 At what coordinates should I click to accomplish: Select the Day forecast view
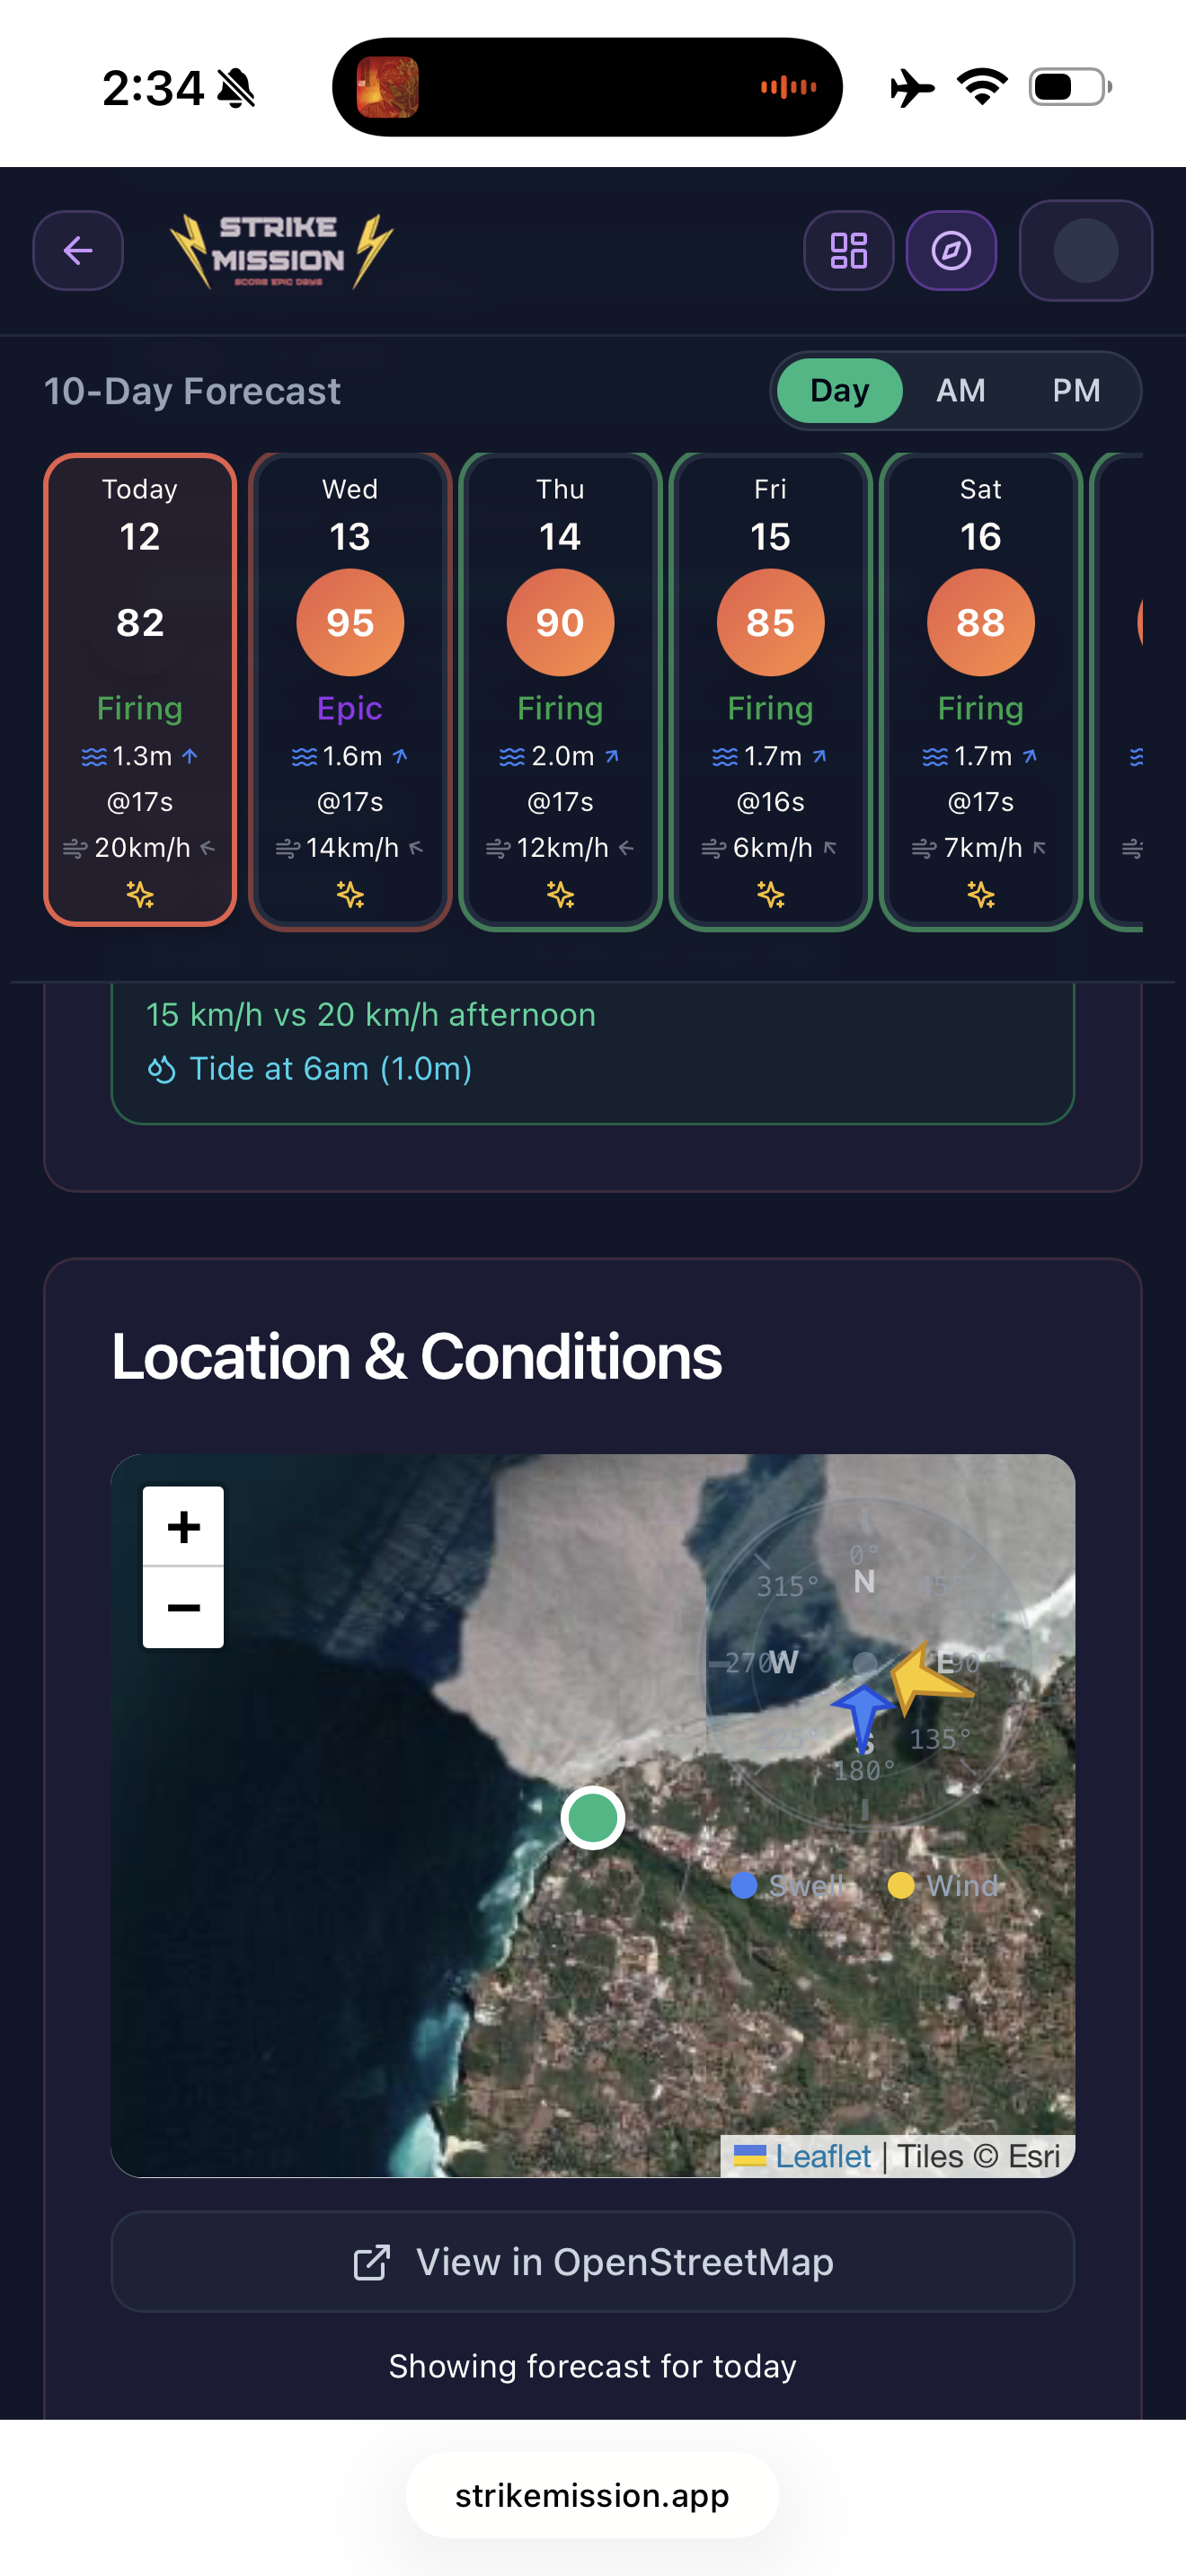coord(839,390)
